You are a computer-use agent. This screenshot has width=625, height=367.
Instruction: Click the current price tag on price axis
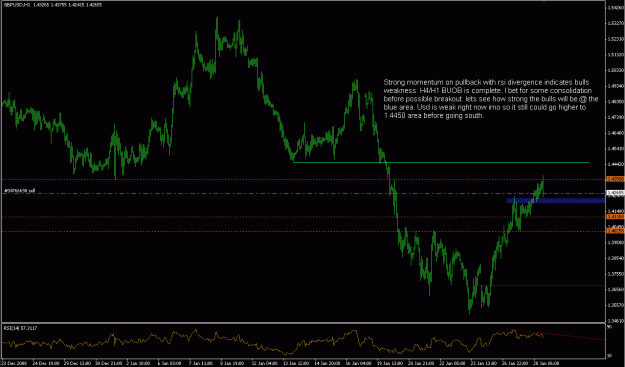pos(615,193)
